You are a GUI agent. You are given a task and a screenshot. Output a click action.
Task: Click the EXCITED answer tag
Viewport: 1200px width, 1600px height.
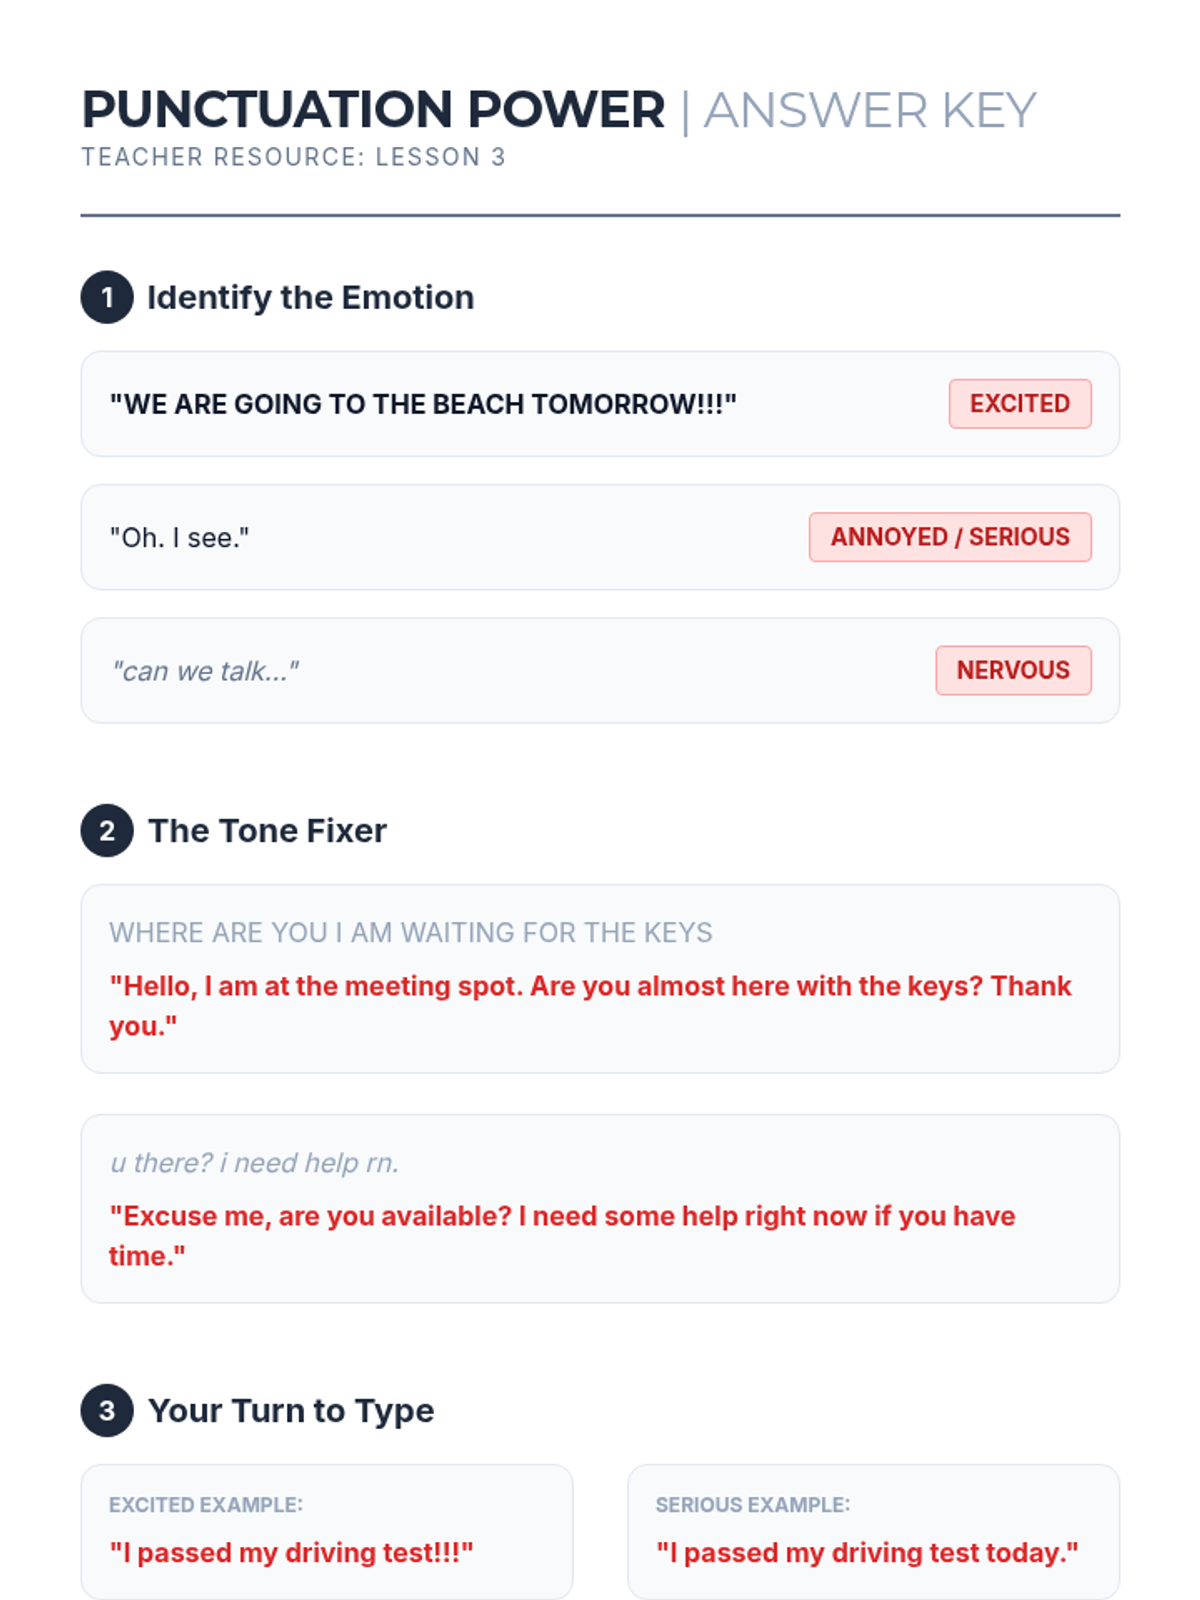[x=1019, y=404]
